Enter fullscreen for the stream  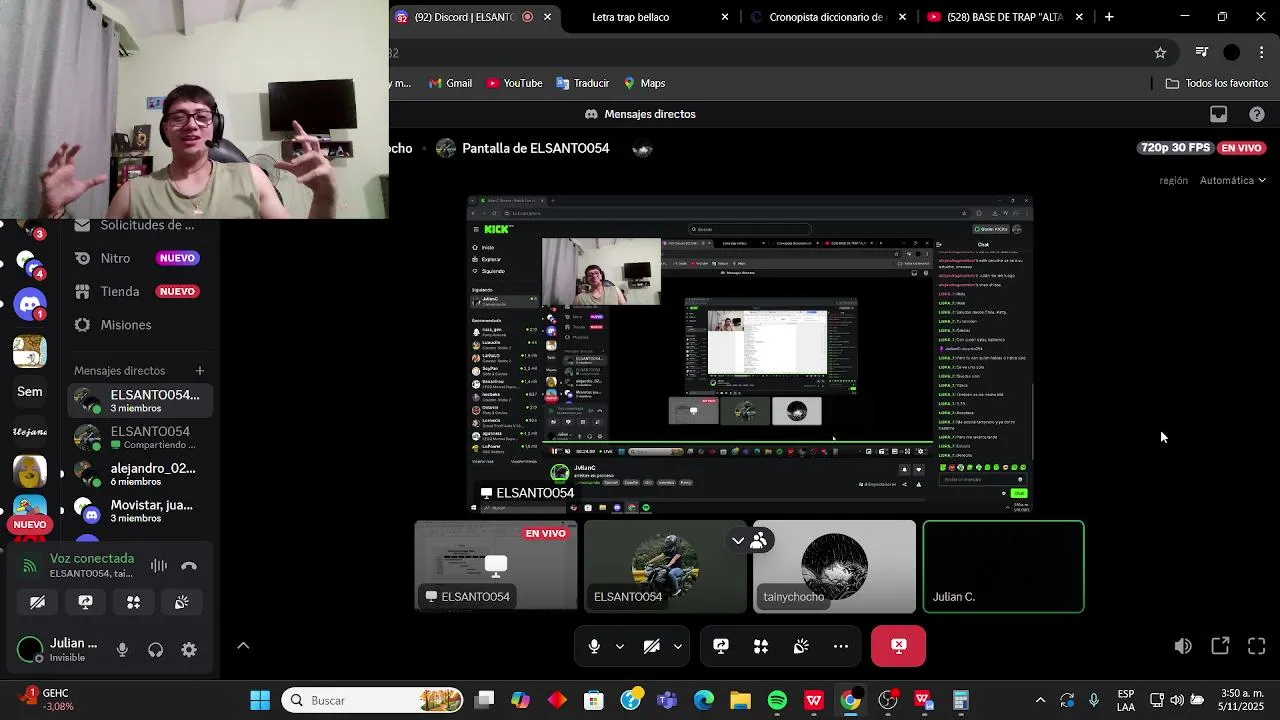pyautogui.click(x=1257, y=646)
